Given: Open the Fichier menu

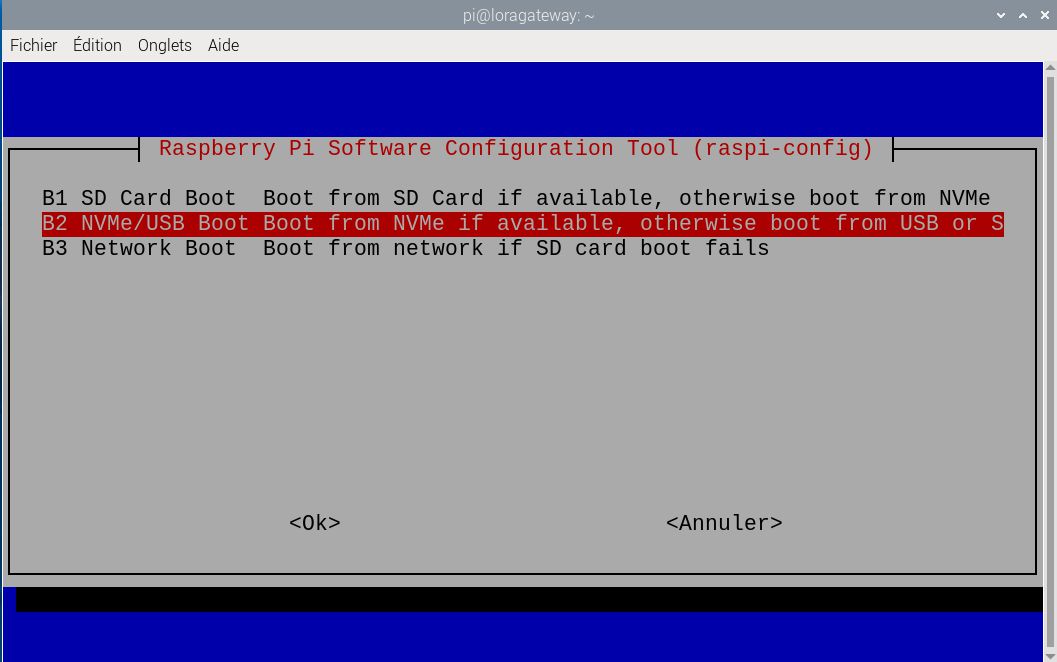Looking at the screenshot, I should pyautogui.click(x=34, y=45).
